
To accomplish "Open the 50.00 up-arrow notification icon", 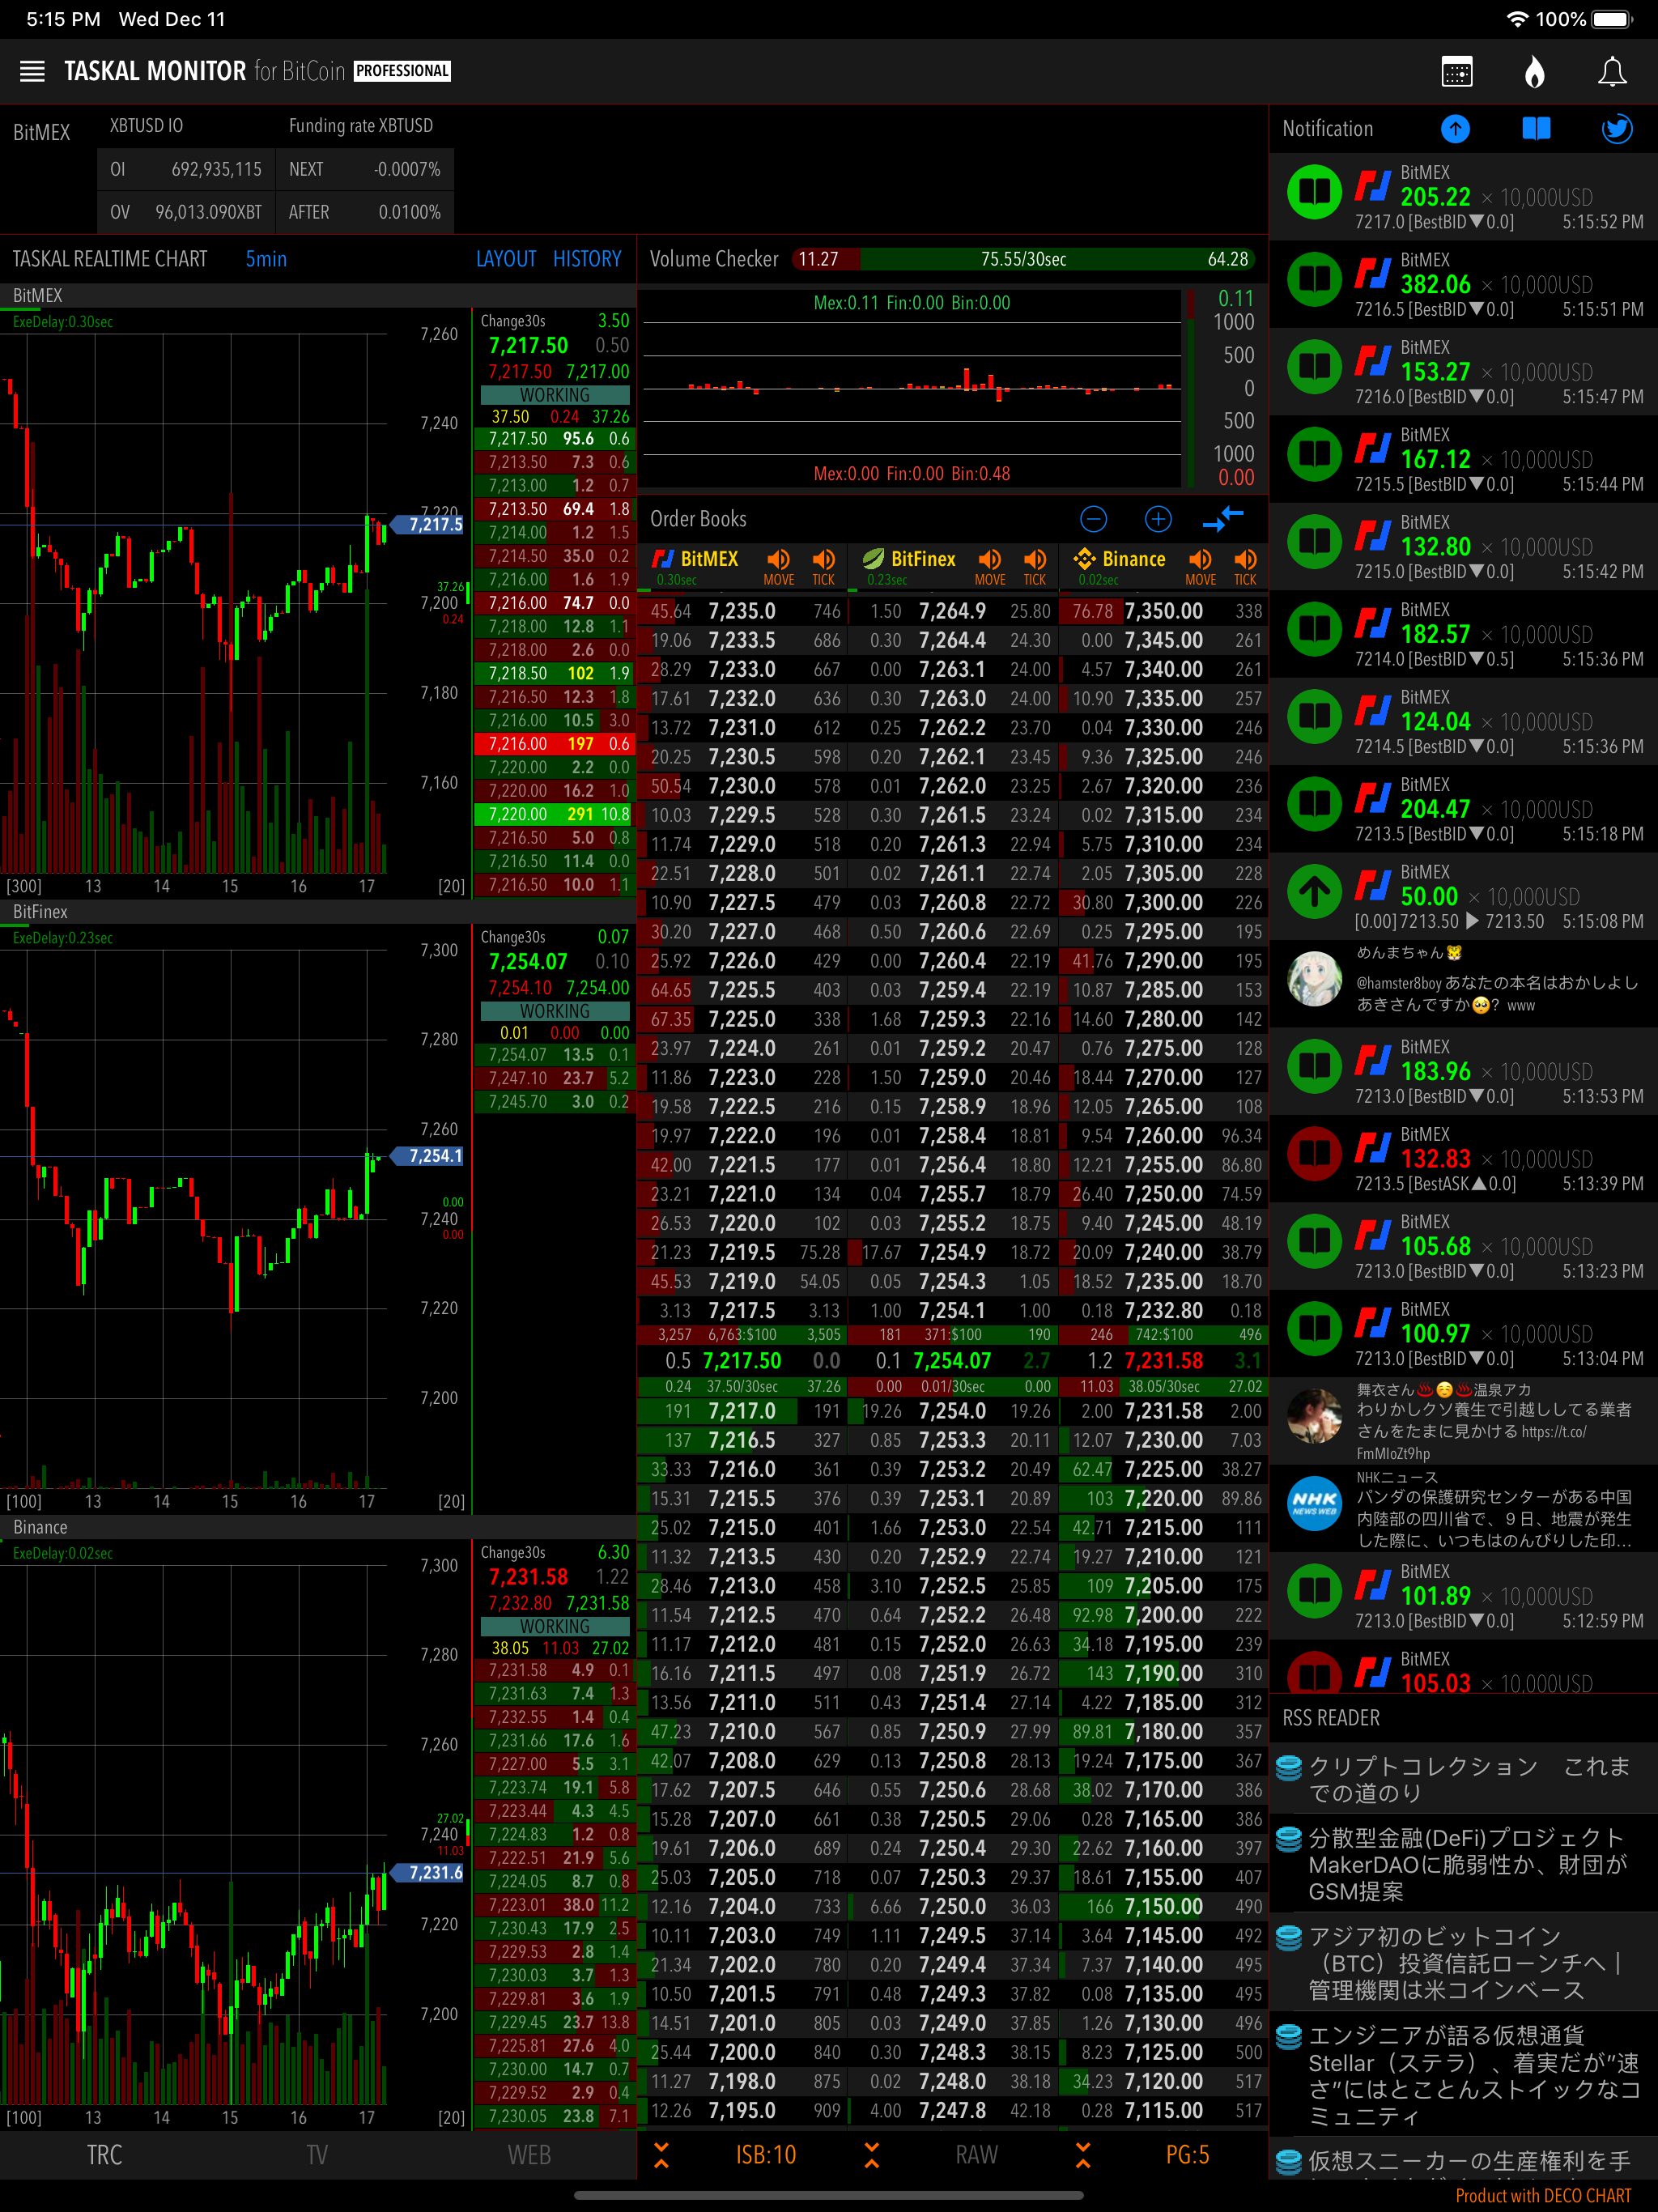I will click(1314, 892).
